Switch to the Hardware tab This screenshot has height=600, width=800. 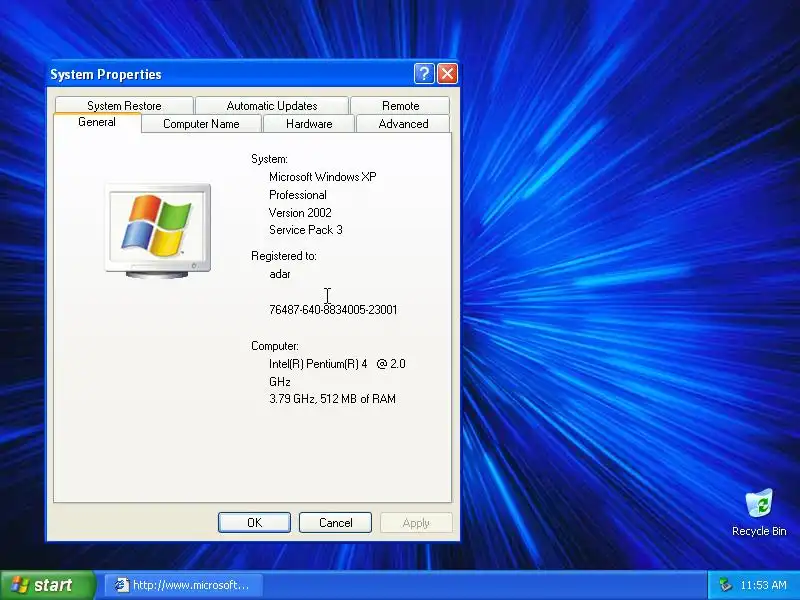309,124
